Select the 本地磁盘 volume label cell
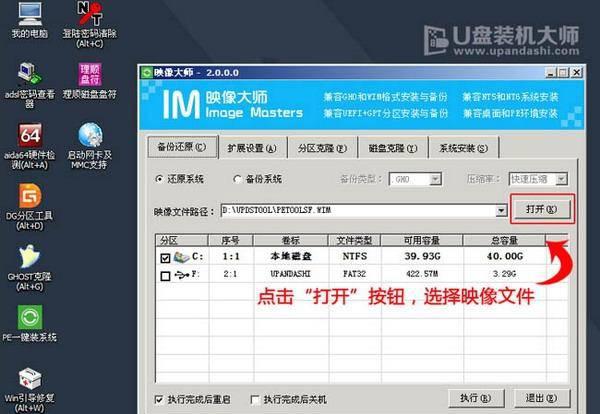 291,256
